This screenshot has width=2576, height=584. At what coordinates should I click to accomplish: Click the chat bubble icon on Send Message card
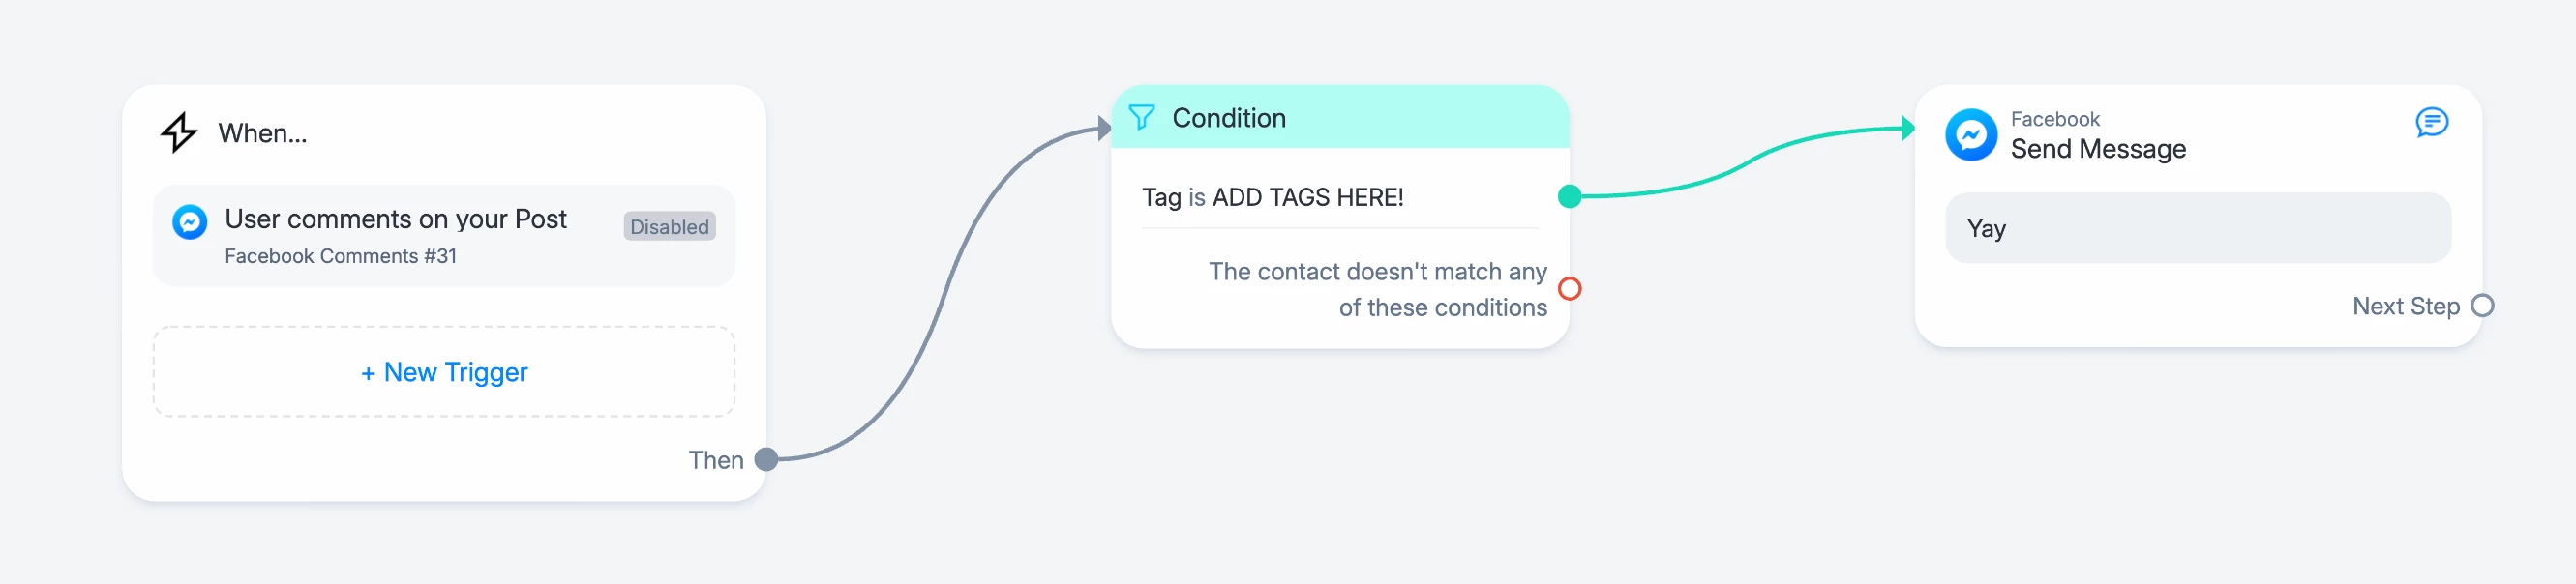[2431, 122]
